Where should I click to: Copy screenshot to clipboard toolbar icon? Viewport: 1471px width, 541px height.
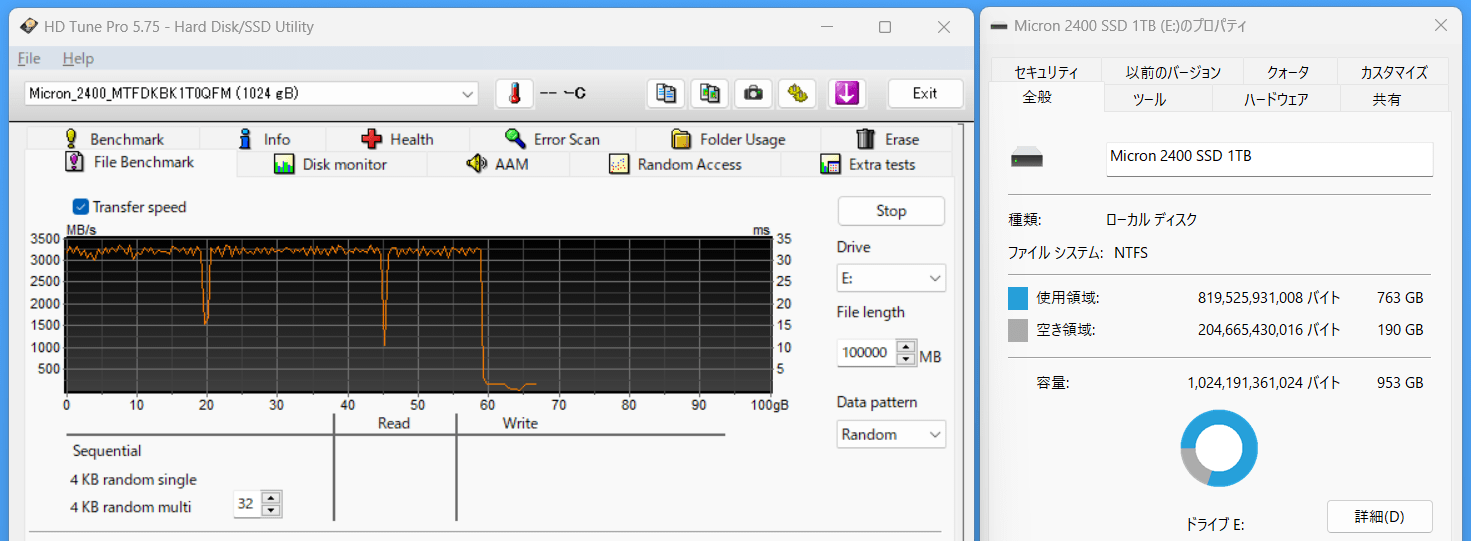[710, 93]
